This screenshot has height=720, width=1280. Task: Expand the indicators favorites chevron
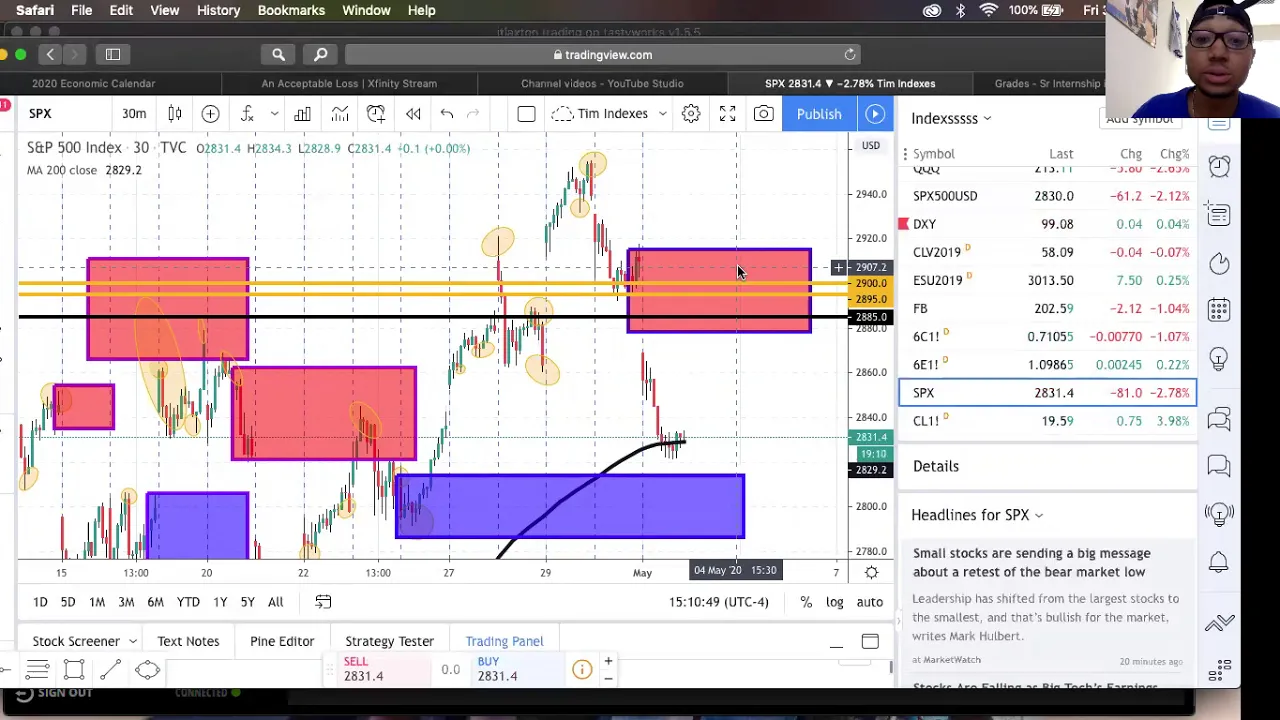point(273,114)
